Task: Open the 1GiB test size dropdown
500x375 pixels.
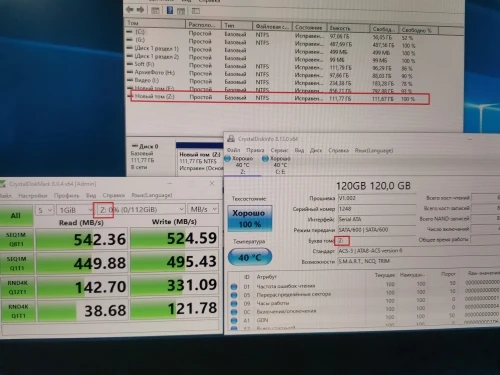Action: 75,210
